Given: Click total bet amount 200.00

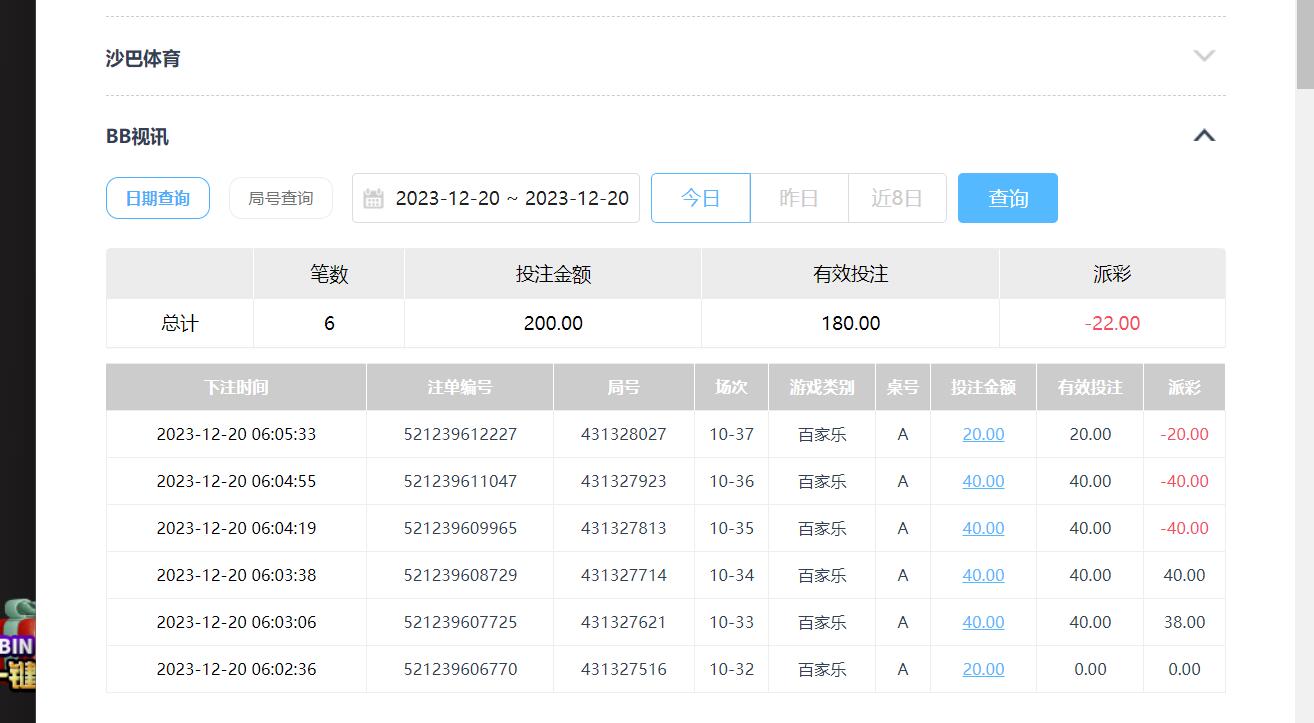Looking at the screenshot, I should (x=553, y=323).
